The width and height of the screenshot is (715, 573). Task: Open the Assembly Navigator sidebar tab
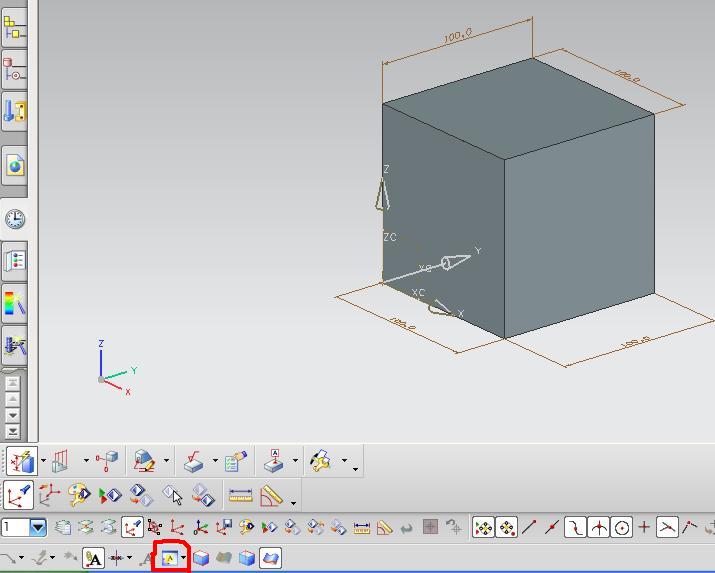tap(14, 27)
